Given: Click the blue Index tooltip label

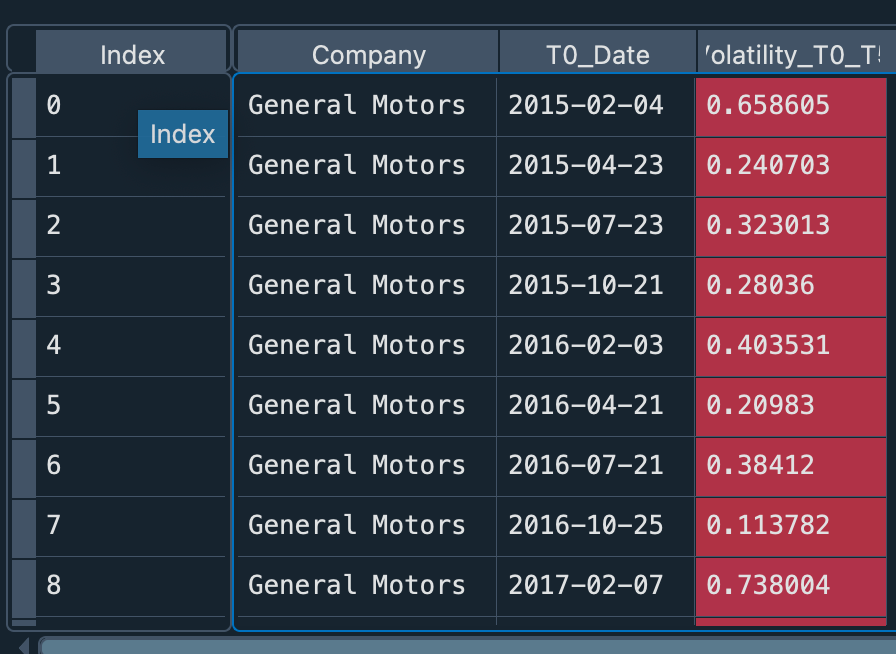Looking at the screenshot, I should pyautogui.click(x=183, y=135).
